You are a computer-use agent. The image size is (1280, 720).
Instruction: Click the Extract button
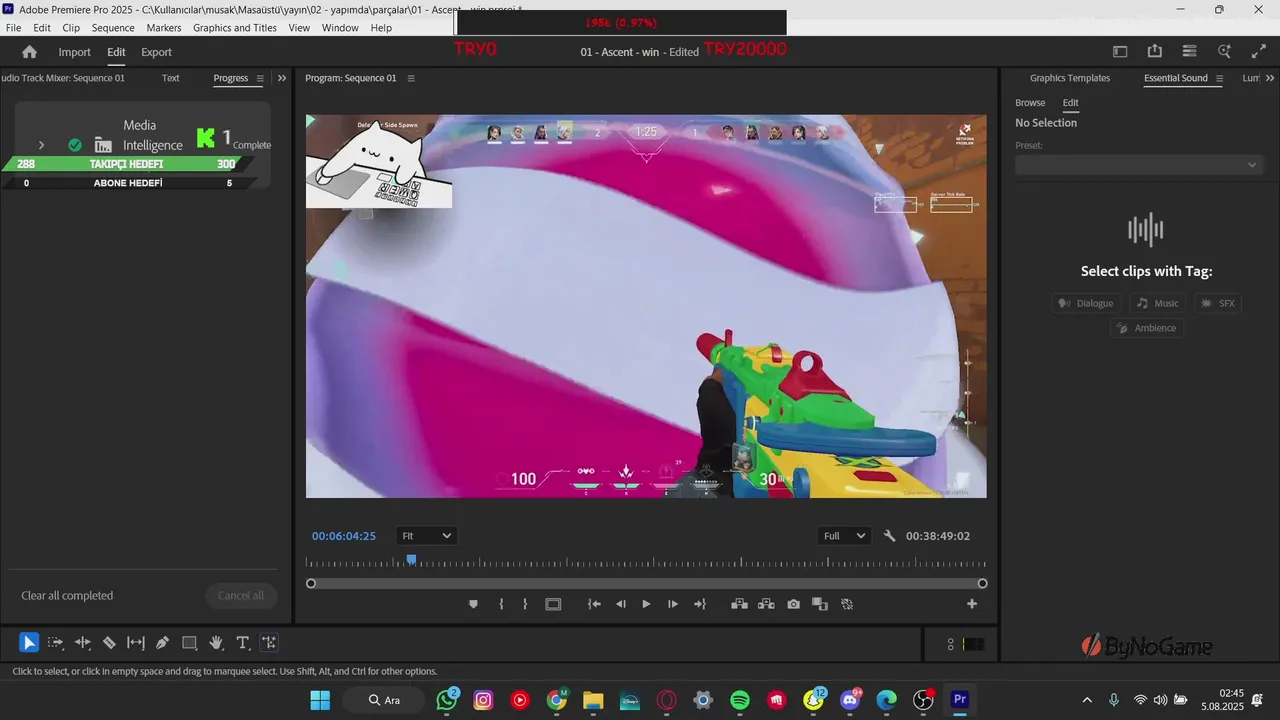[766, 604]
